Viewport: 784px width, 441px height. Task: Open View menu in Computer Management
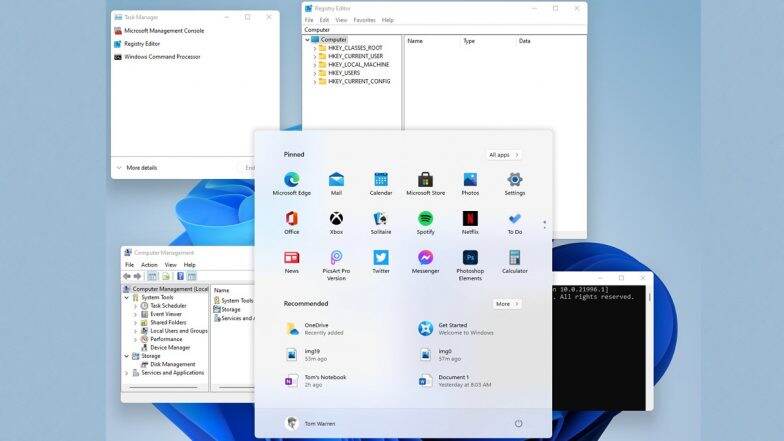[170, 264]
